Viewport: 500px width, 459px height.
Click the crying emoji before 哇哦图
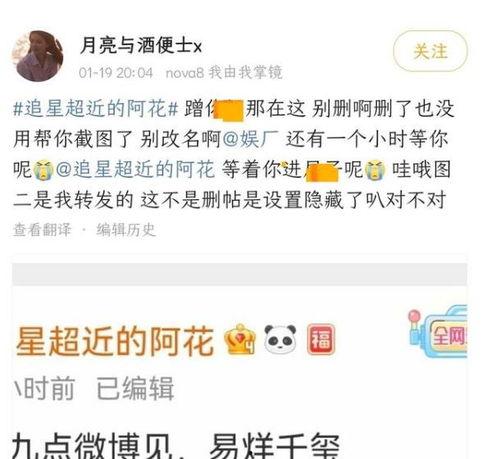[375, 170]
